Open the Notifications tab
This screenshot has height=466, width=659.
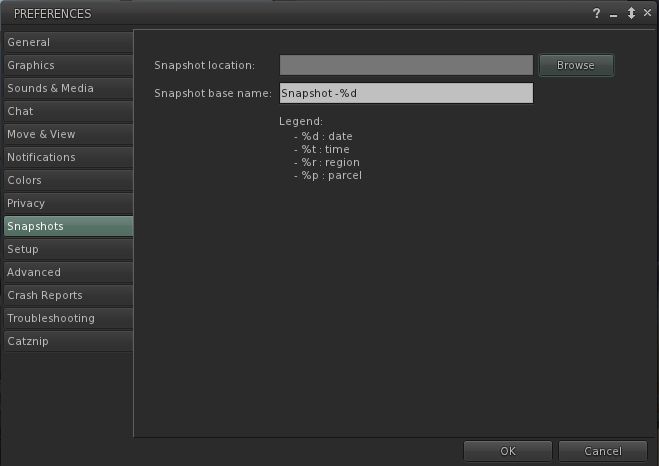click(67, 157)
